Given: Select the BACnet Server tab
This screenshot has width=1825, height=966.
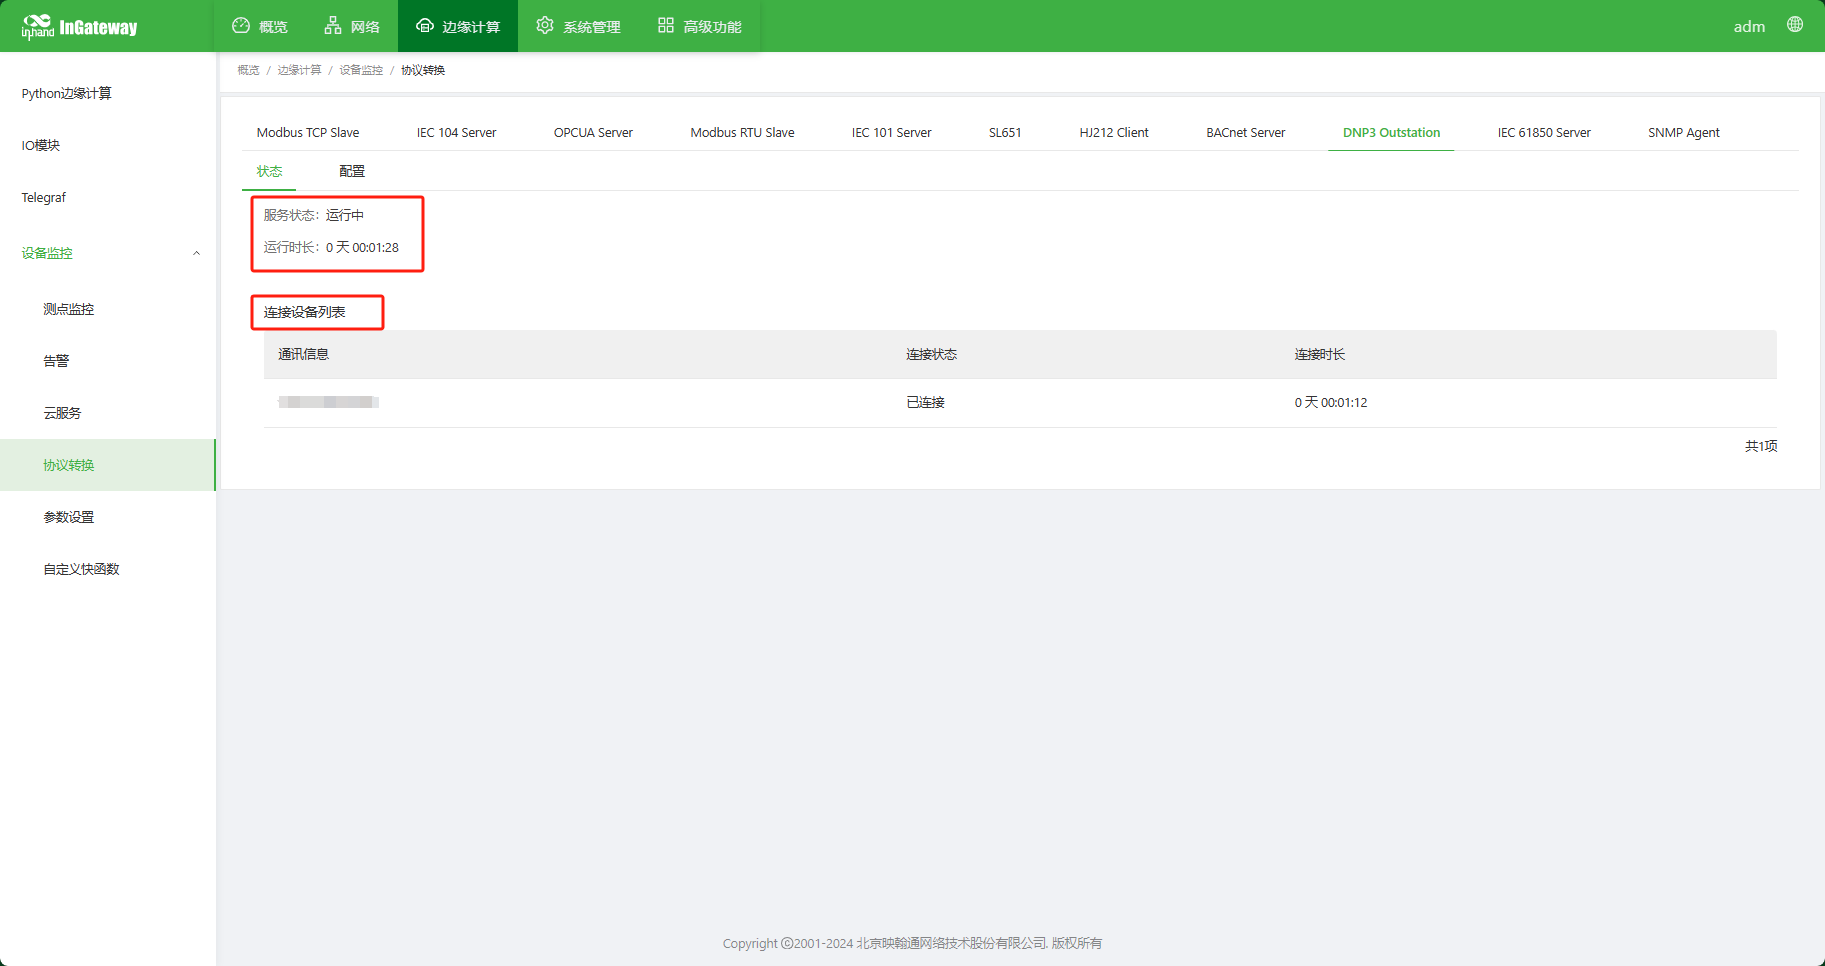Looking at the screenshot, I should pos(1245,132).
